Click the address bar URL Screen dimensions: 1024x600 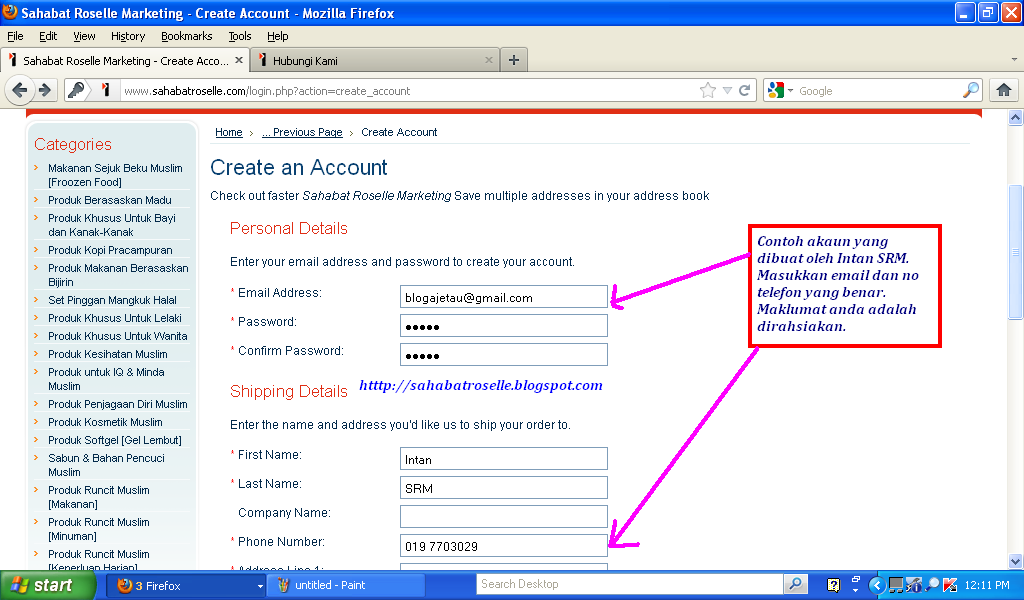[267, 91]
